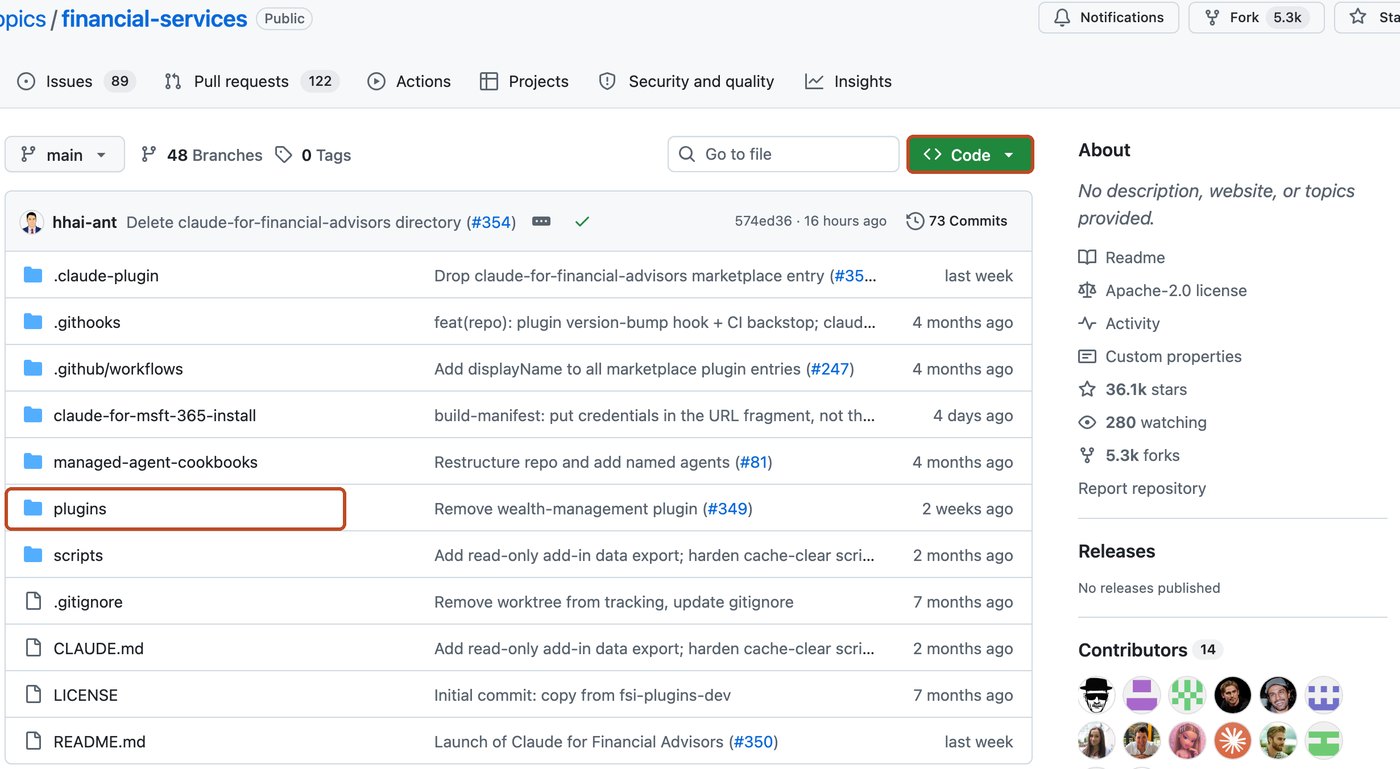The width and height of the screenshot is (1400, 769).
Task: Click contributor avatar with black hat
Action: (x=1096, y=695)
